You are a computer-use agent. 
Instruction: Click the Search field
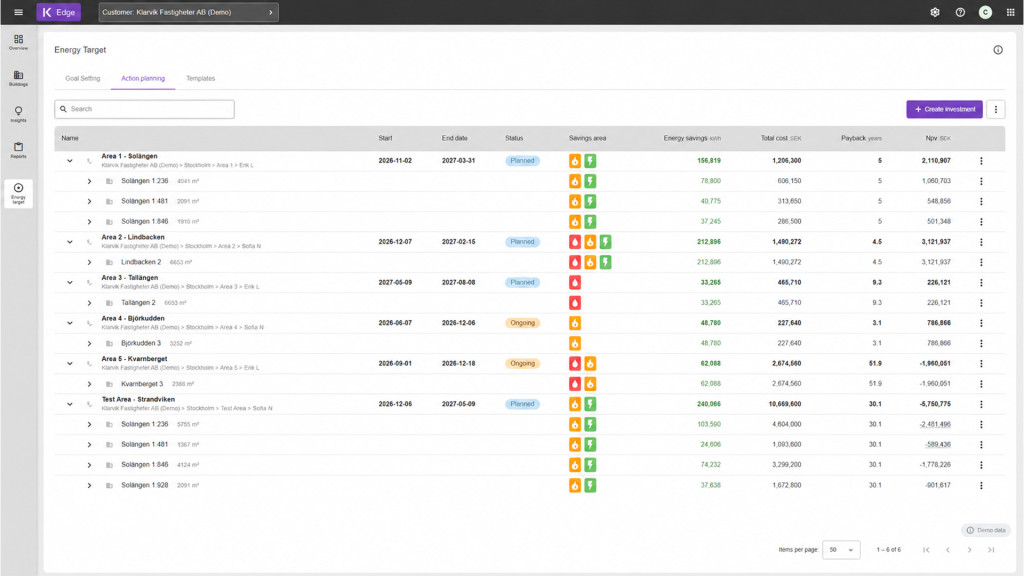[144, 109]
